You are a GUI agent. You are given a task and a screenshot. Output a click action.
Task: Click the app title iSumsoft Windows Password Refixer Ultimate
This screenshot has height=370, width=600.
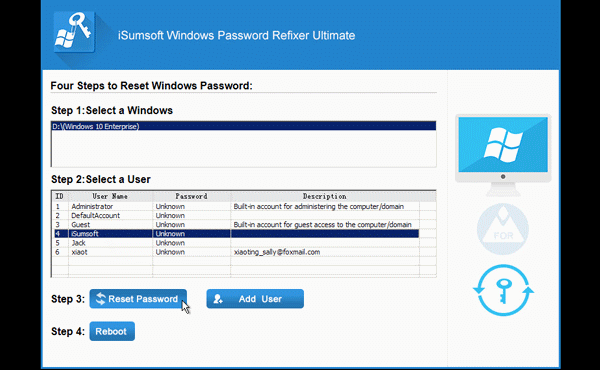tap(236, 36)
